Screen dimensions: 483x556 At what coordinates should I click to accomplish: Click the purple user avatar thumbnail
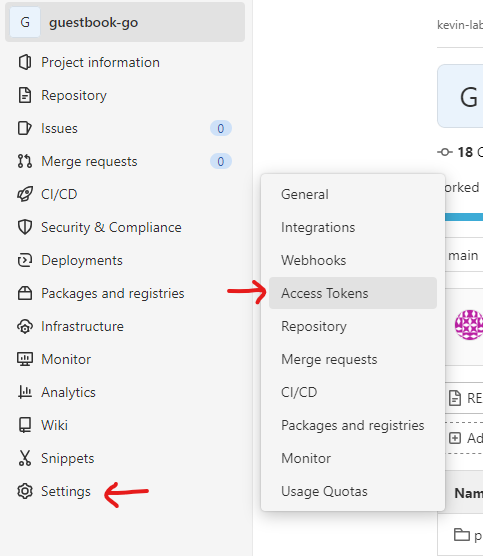click(470, 325)
